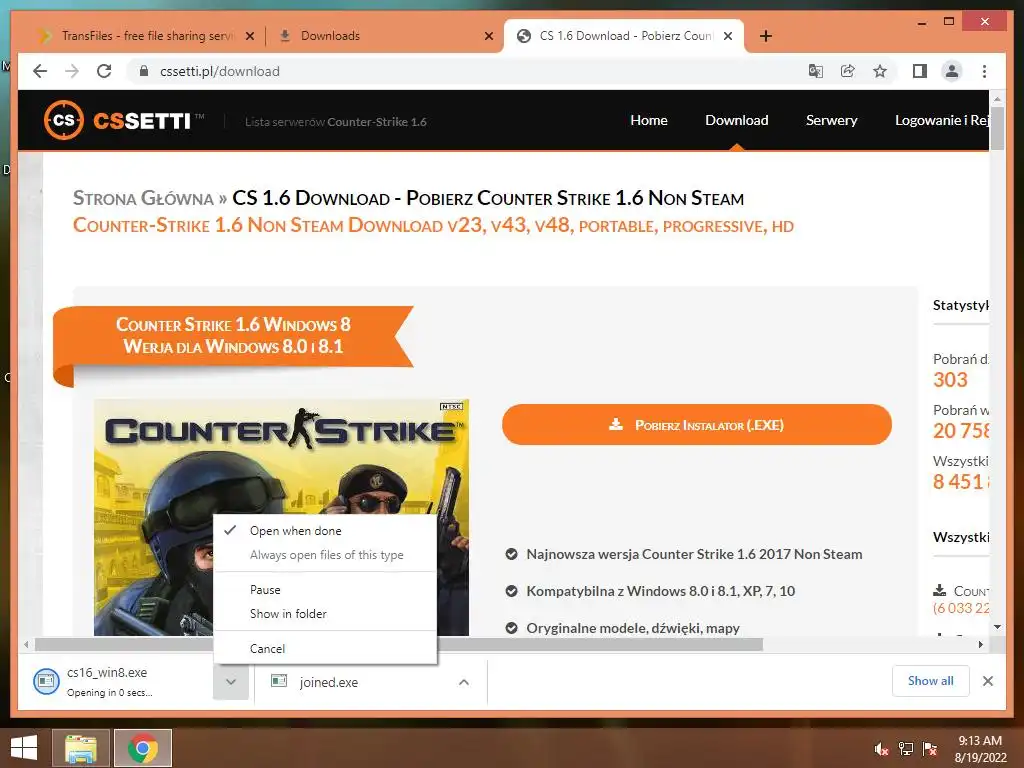Viewport: 1024px width, 768px height.
Task: Click joined.exe file icon in downloads bar
Action: 279,681
